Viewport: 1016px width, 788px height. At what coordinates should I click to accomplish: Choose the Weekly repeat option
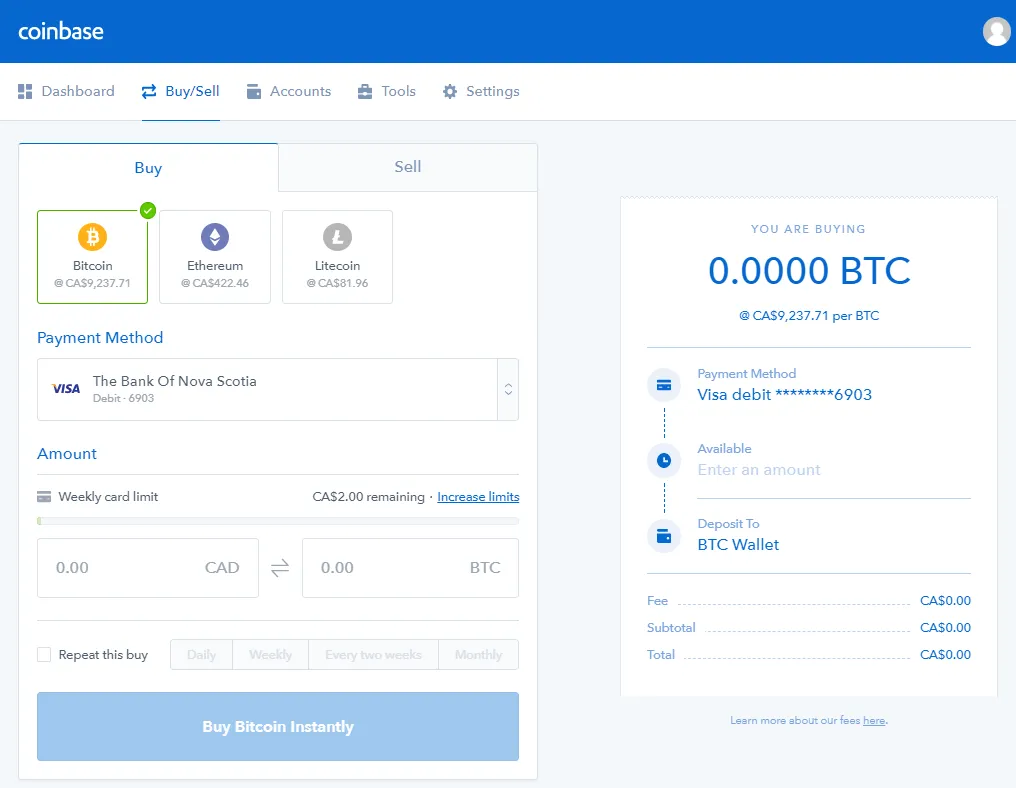[x=270, y=655]
